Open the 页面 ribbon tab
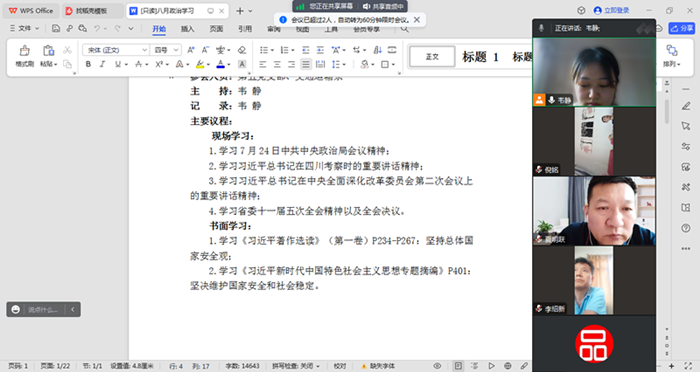Viewport: 700px width, 372px height. 216,29
